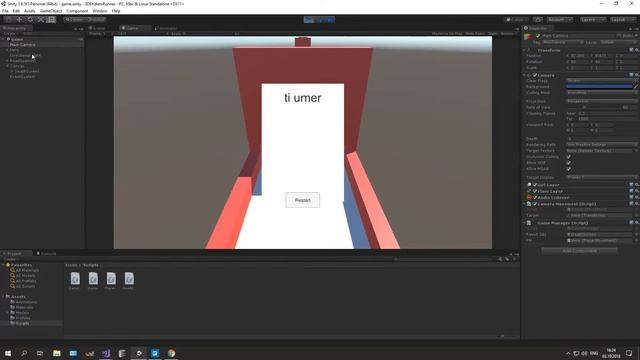Select the Scale tool in Unity toolbar
The height and width of the screenshot is (360, 640).
pos(40,19)
